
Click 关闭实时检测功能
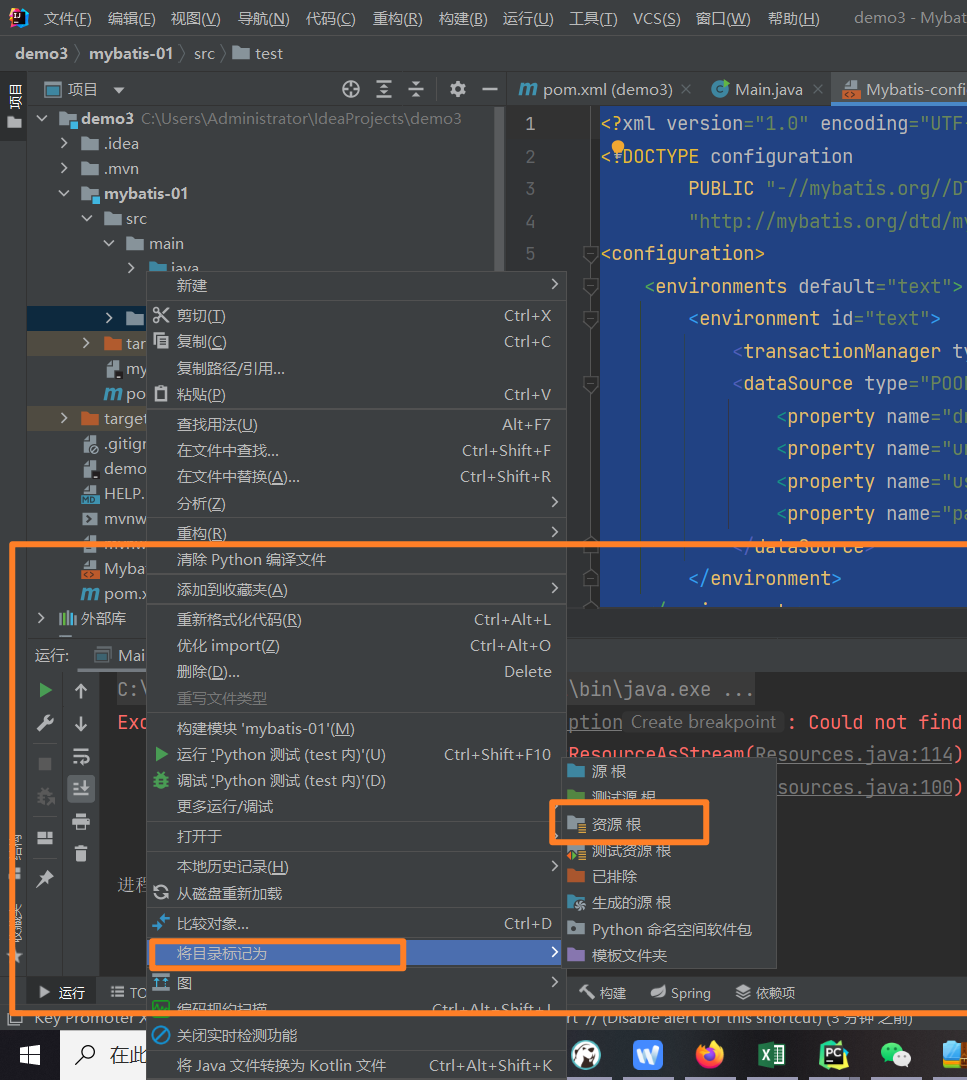(x=357, y=1035)
